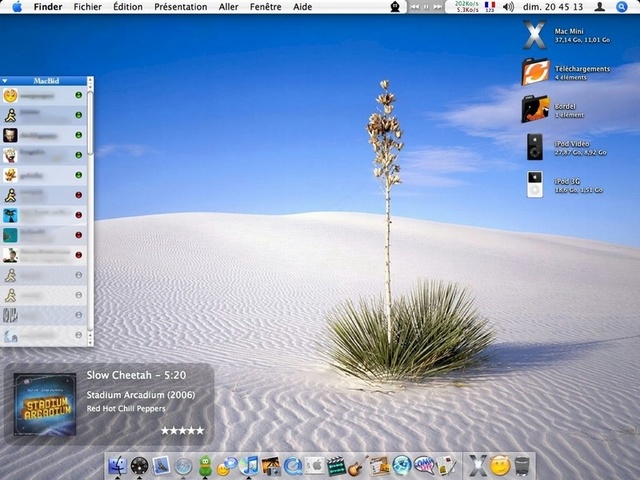Select contact with person photo avatar

44,255
